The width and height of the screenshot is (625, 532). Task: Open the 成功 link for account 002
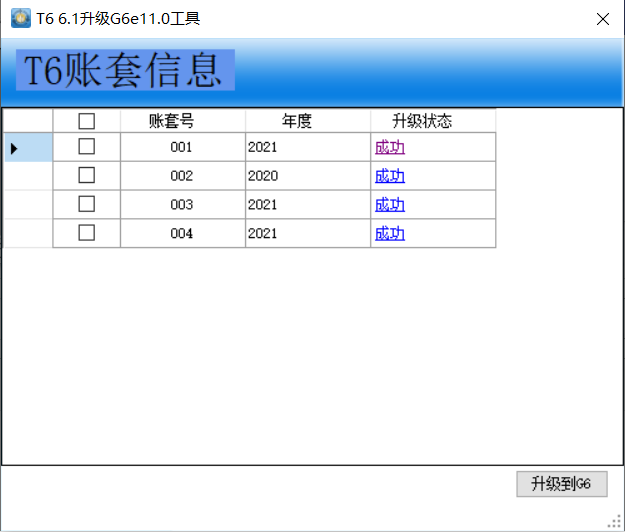pos(390,176)
